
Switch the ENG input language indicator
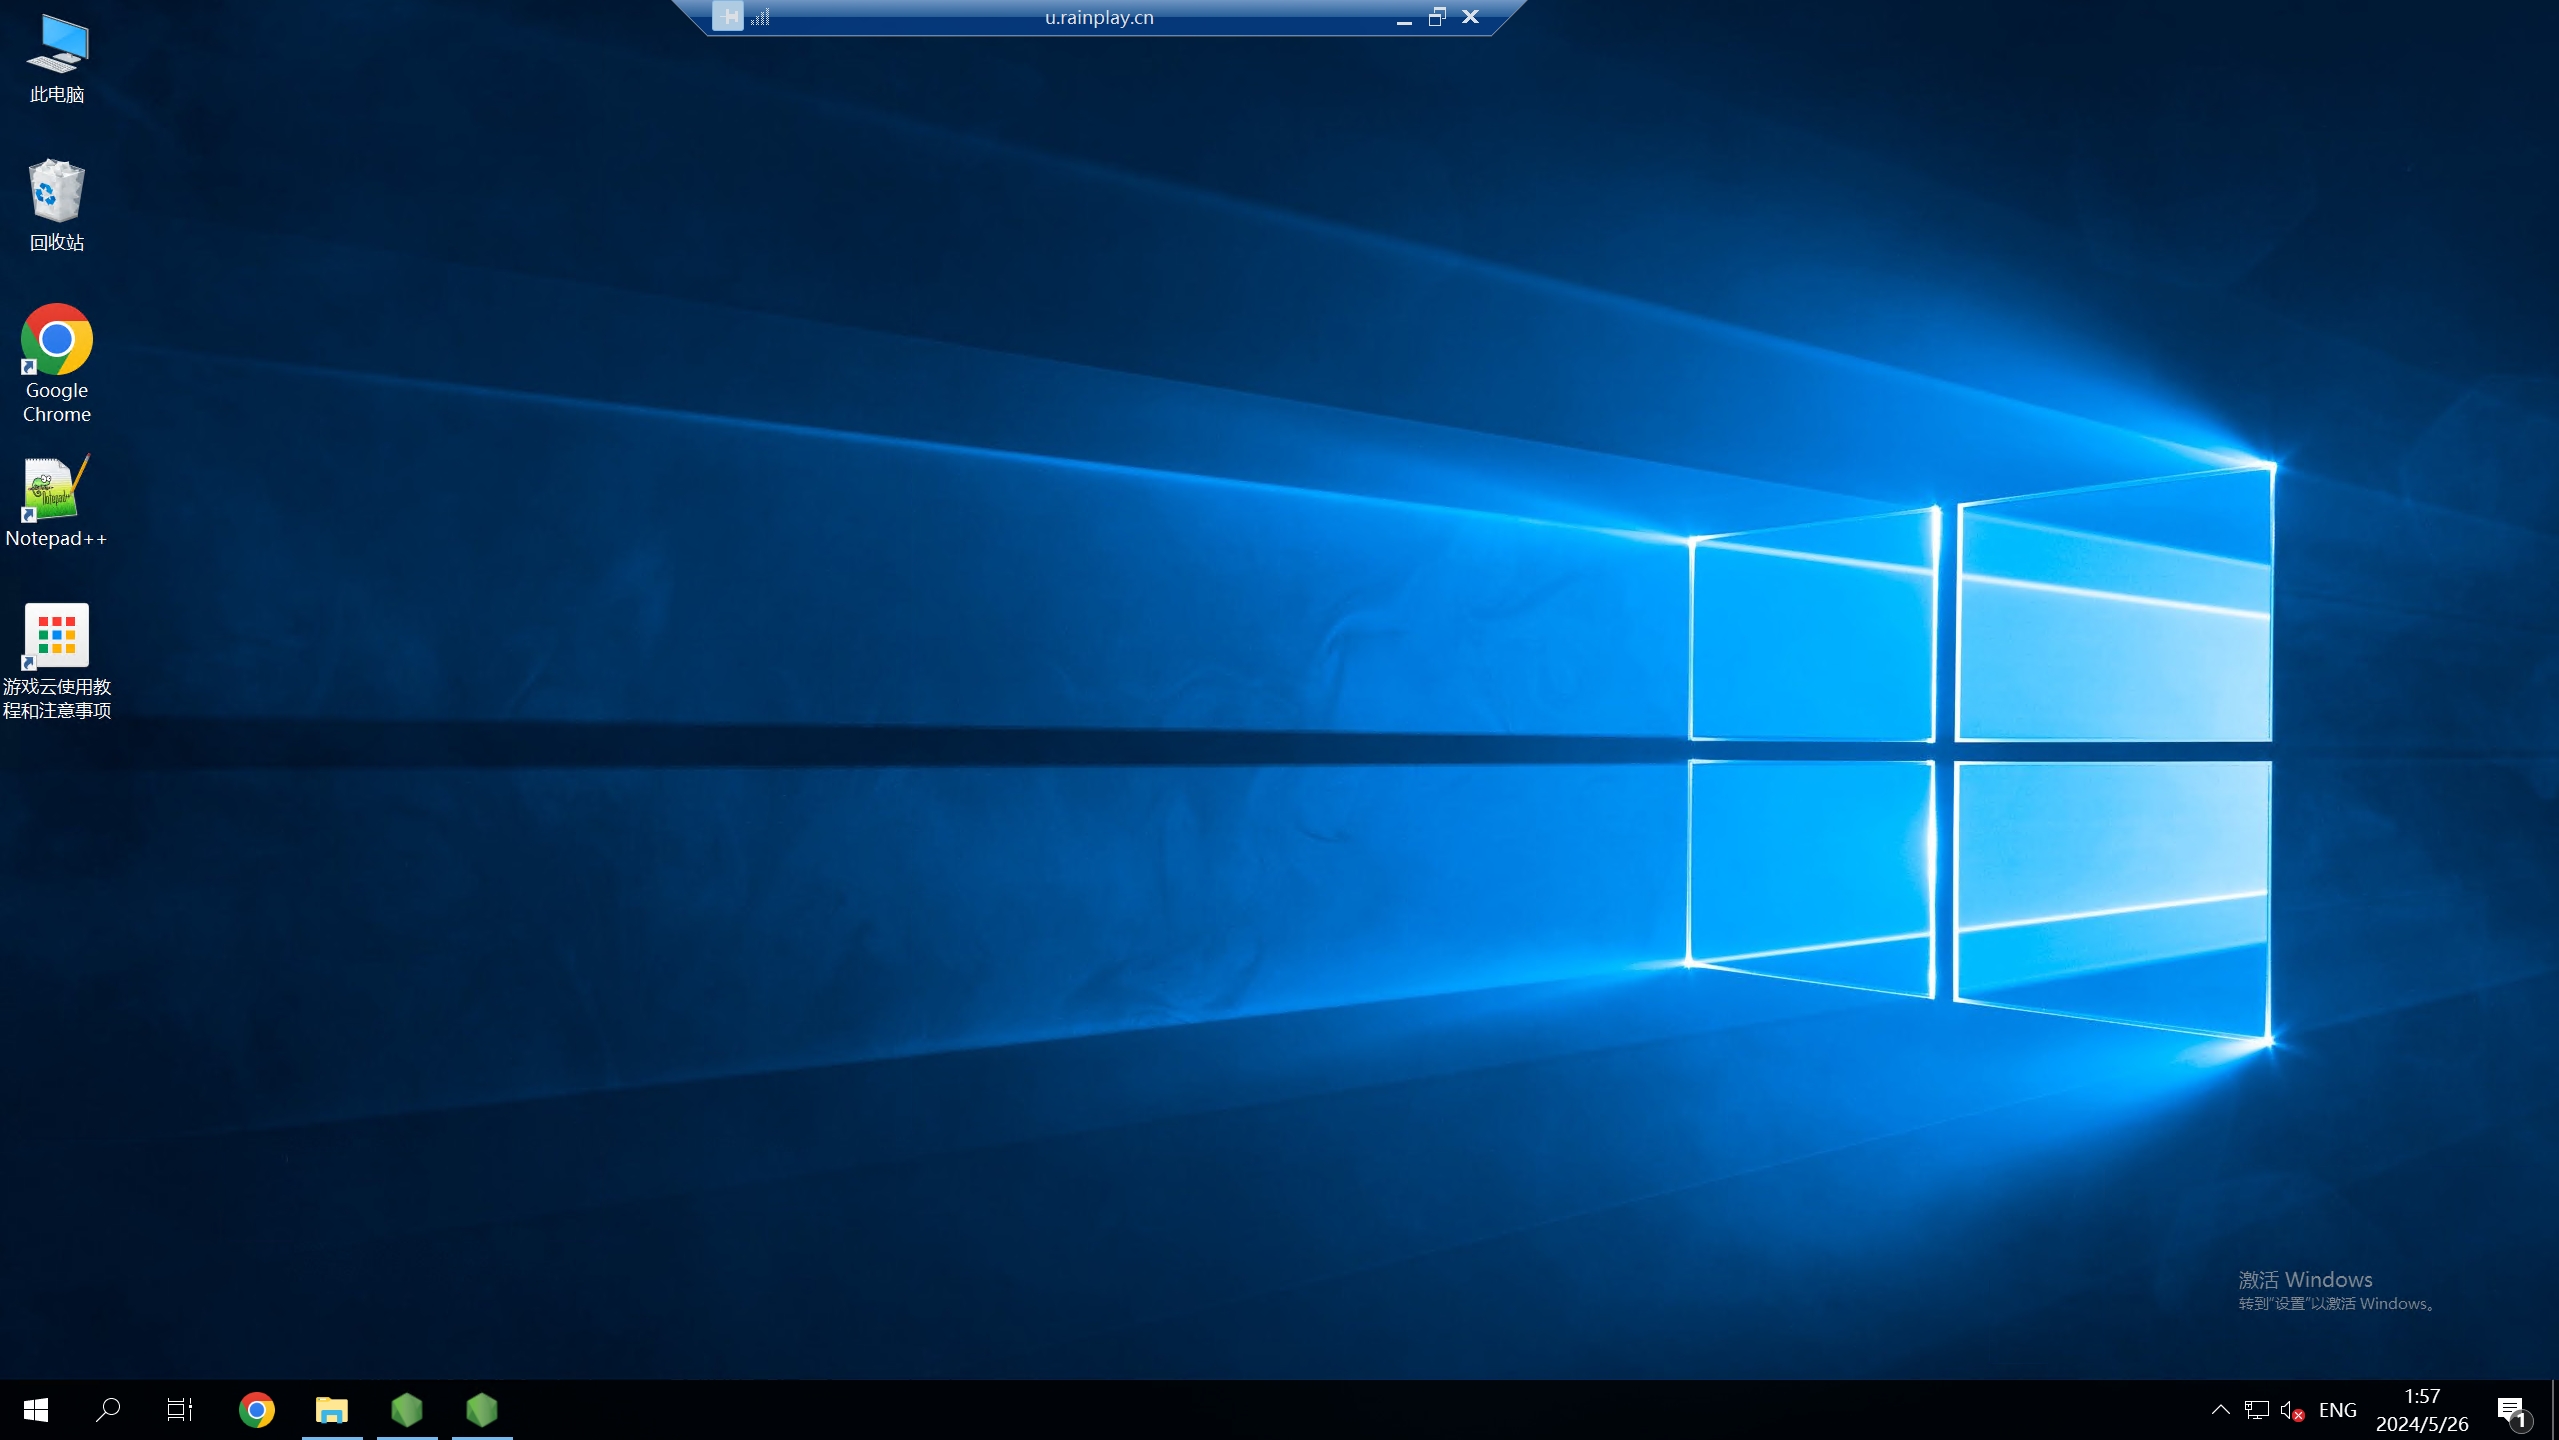(2337, 1410)
